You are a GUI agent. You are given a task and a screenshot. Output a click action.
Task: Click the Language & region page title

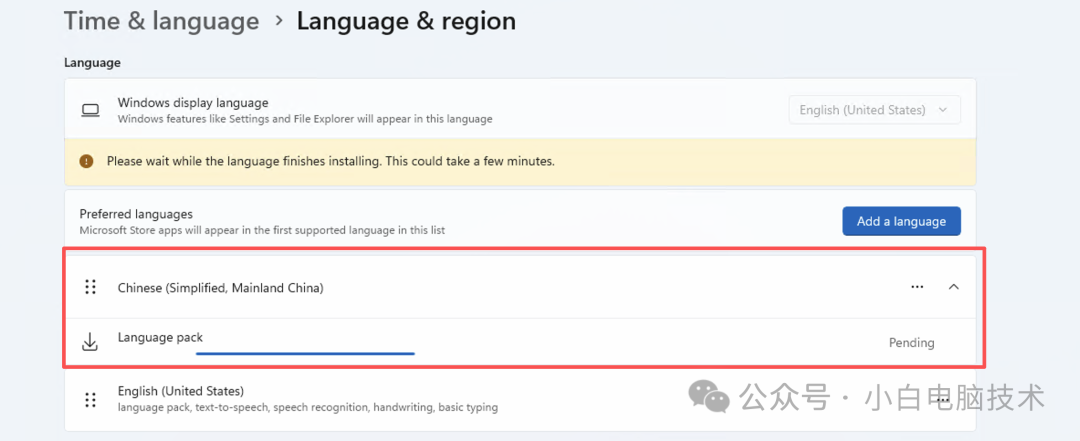pyautogui.click(x=406, y=21)
